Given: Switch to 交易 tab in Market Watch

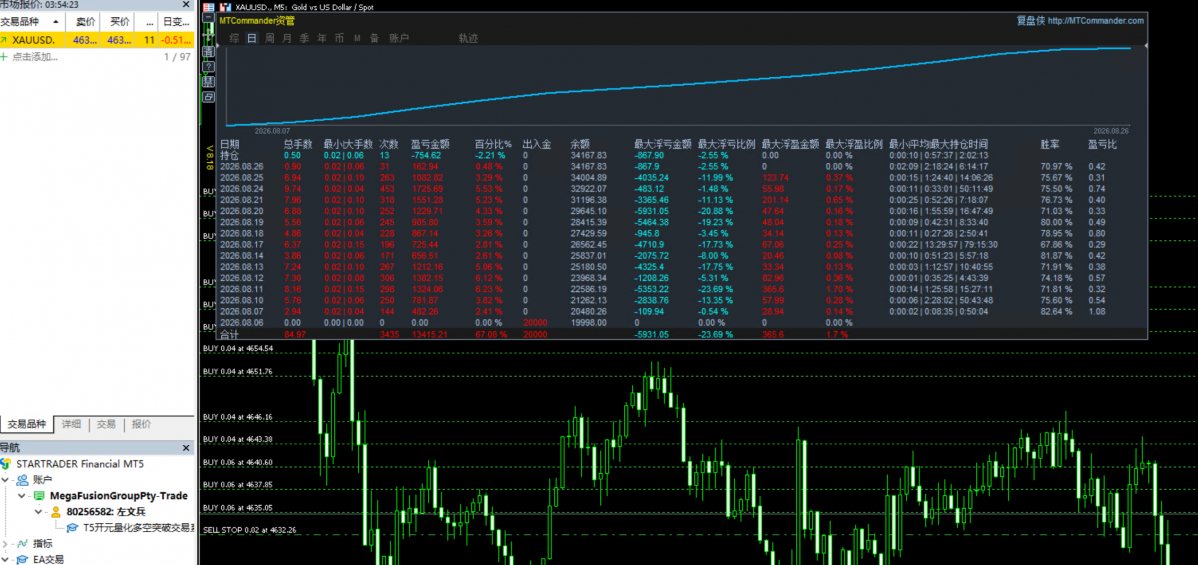Looking at the screenshot, I should (106, 424).
